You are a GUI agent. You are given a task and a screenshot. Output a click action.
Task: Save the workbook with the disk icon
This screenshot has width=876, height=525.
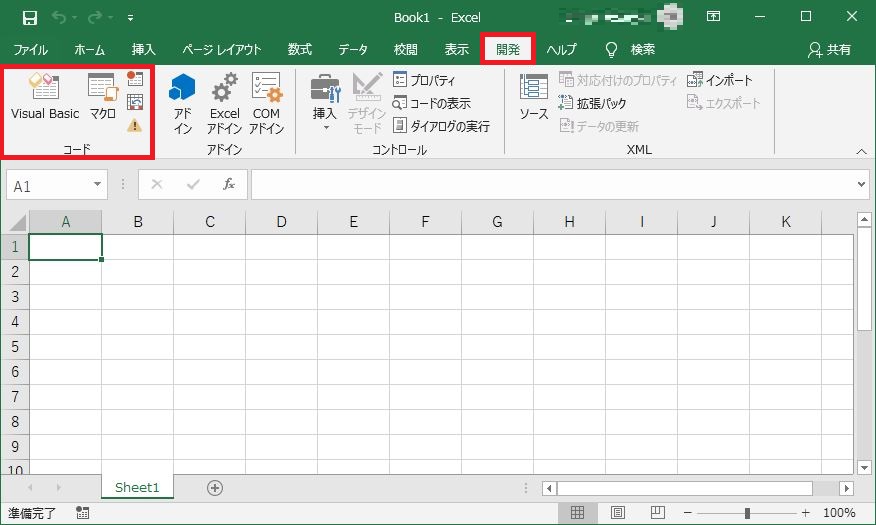pyautogui.click(x=30, y=18)
